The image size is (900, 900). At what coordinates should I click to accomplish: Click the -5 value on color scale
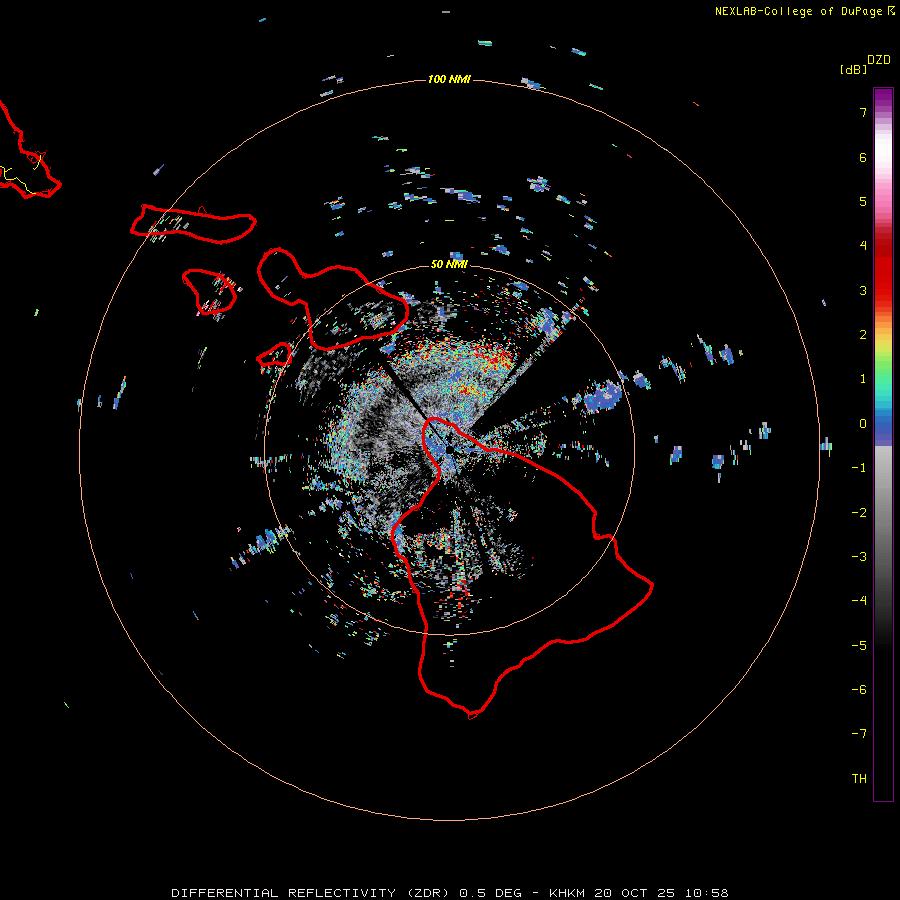point(859,646)
